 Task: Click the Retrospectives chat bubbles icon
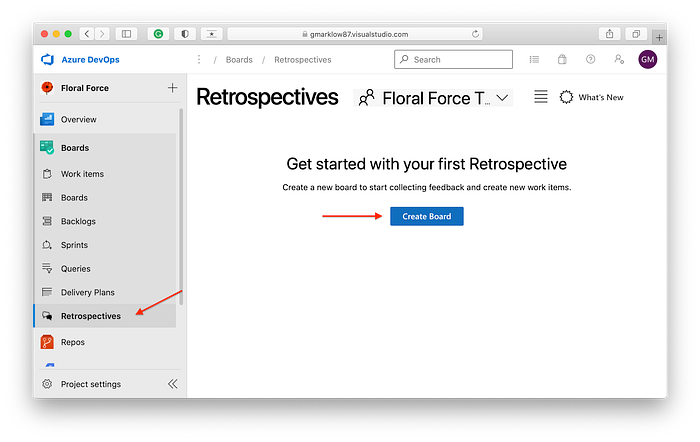[47, 316]
